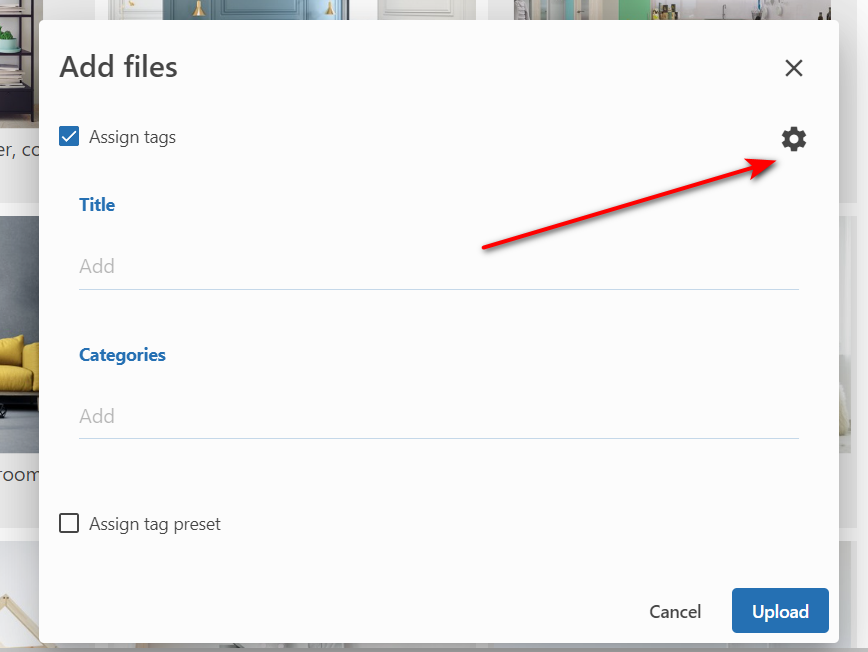The width and height of the screenshot is (868, 652).
Task: Uncheck the Assign tags checkbox
Action: [69, 137]
